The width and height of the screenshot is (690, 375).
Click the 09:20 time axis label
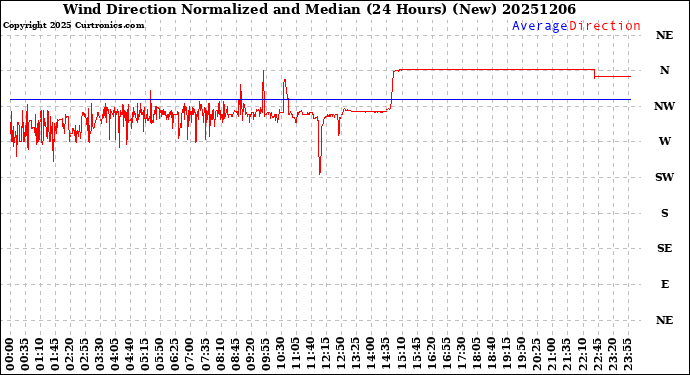coord(250,355)
